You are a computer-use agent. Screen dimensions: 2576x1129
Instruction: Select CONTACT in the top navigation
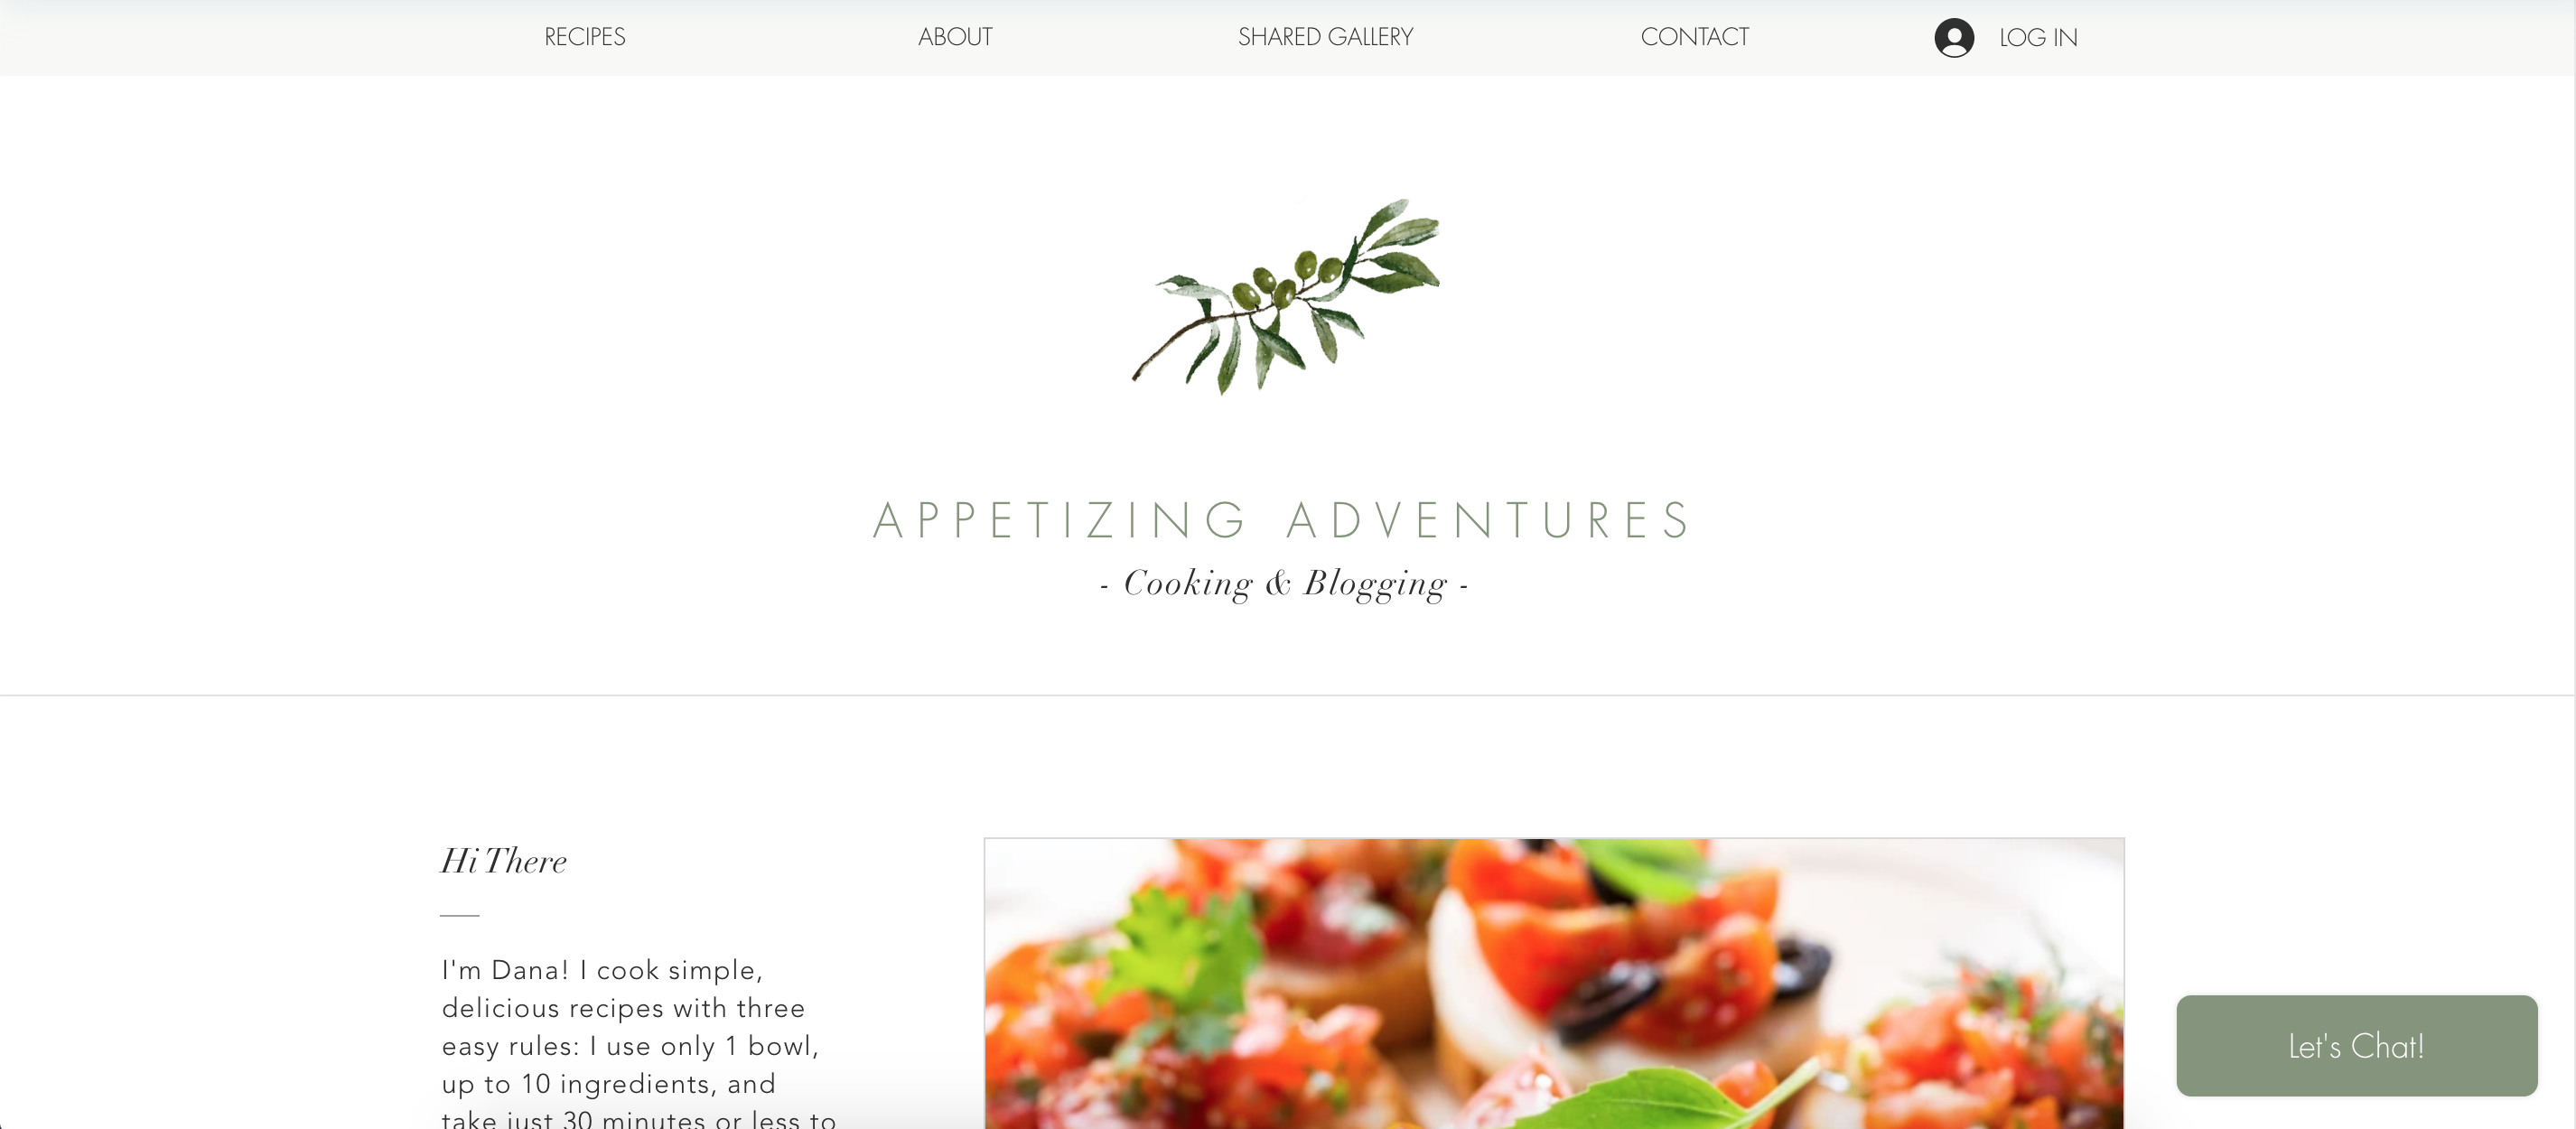[1695, 38]
